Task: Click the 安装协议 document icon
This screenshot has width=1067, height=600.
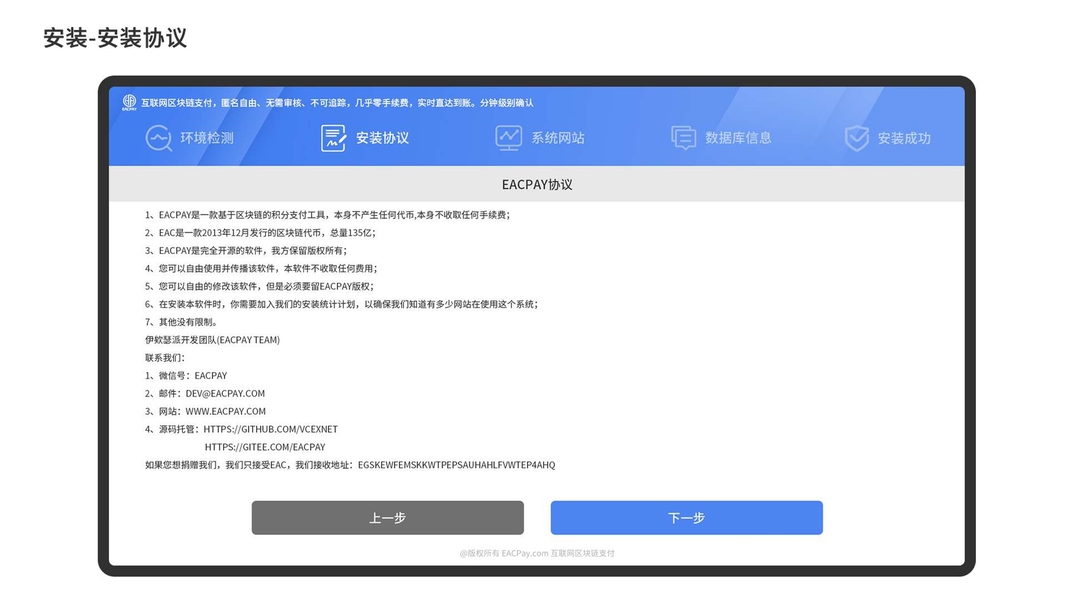Action: pyautogui.click(x=333, y=138)
